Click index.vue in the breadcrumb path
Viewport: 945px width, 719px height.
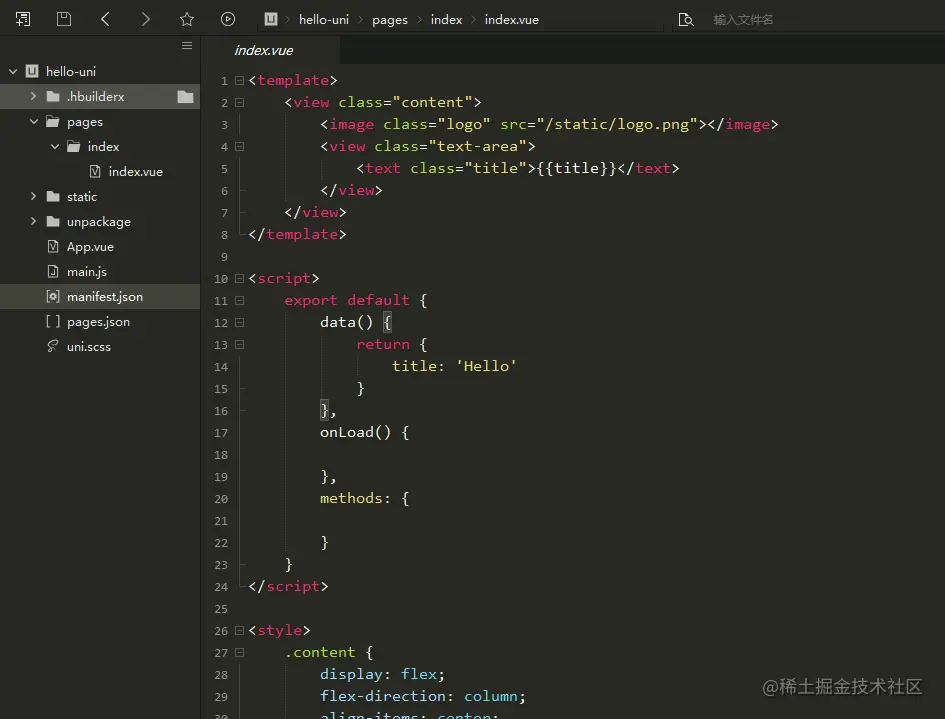coord(512,20)
